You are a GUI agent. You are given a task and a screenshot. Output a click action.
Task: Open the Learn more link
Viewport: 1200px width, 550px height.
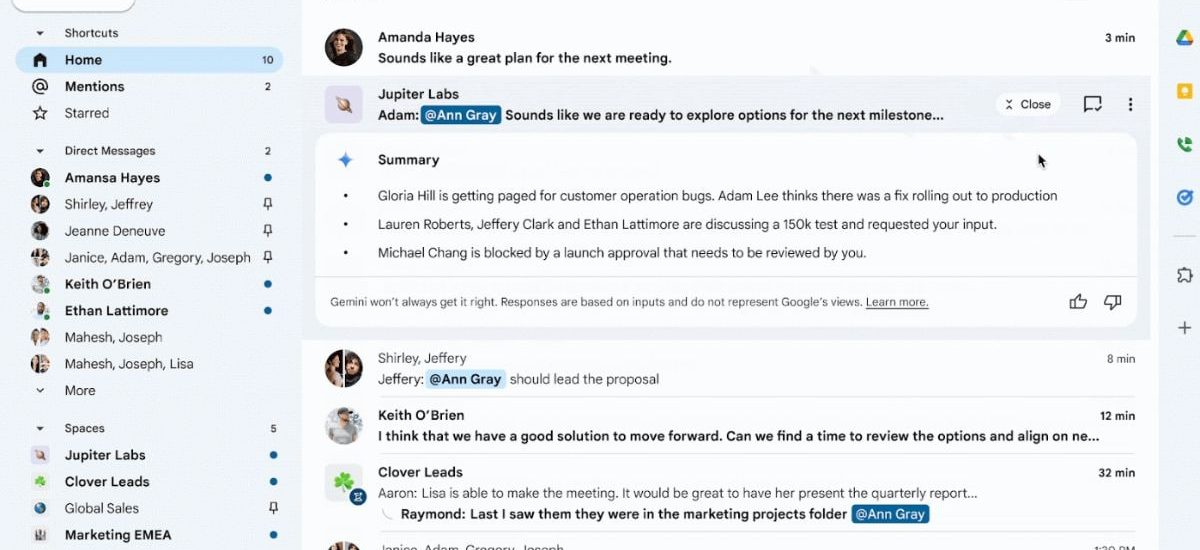pyautogui.click(x=897, y=302)
